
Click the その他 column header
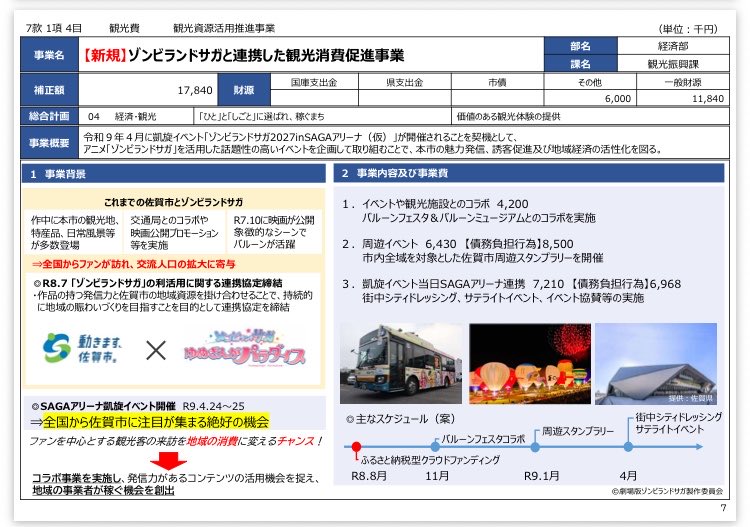click(590, 82)
